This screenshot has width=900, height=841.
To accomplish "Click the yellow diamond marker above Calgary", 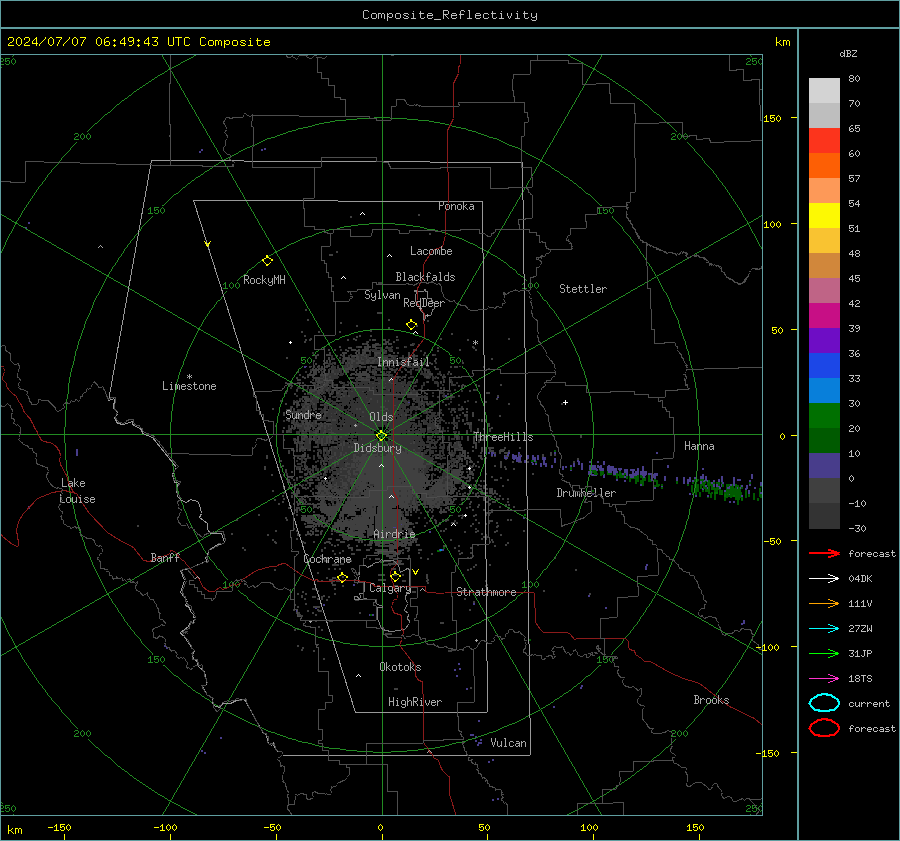I will [x=395, y=576].
